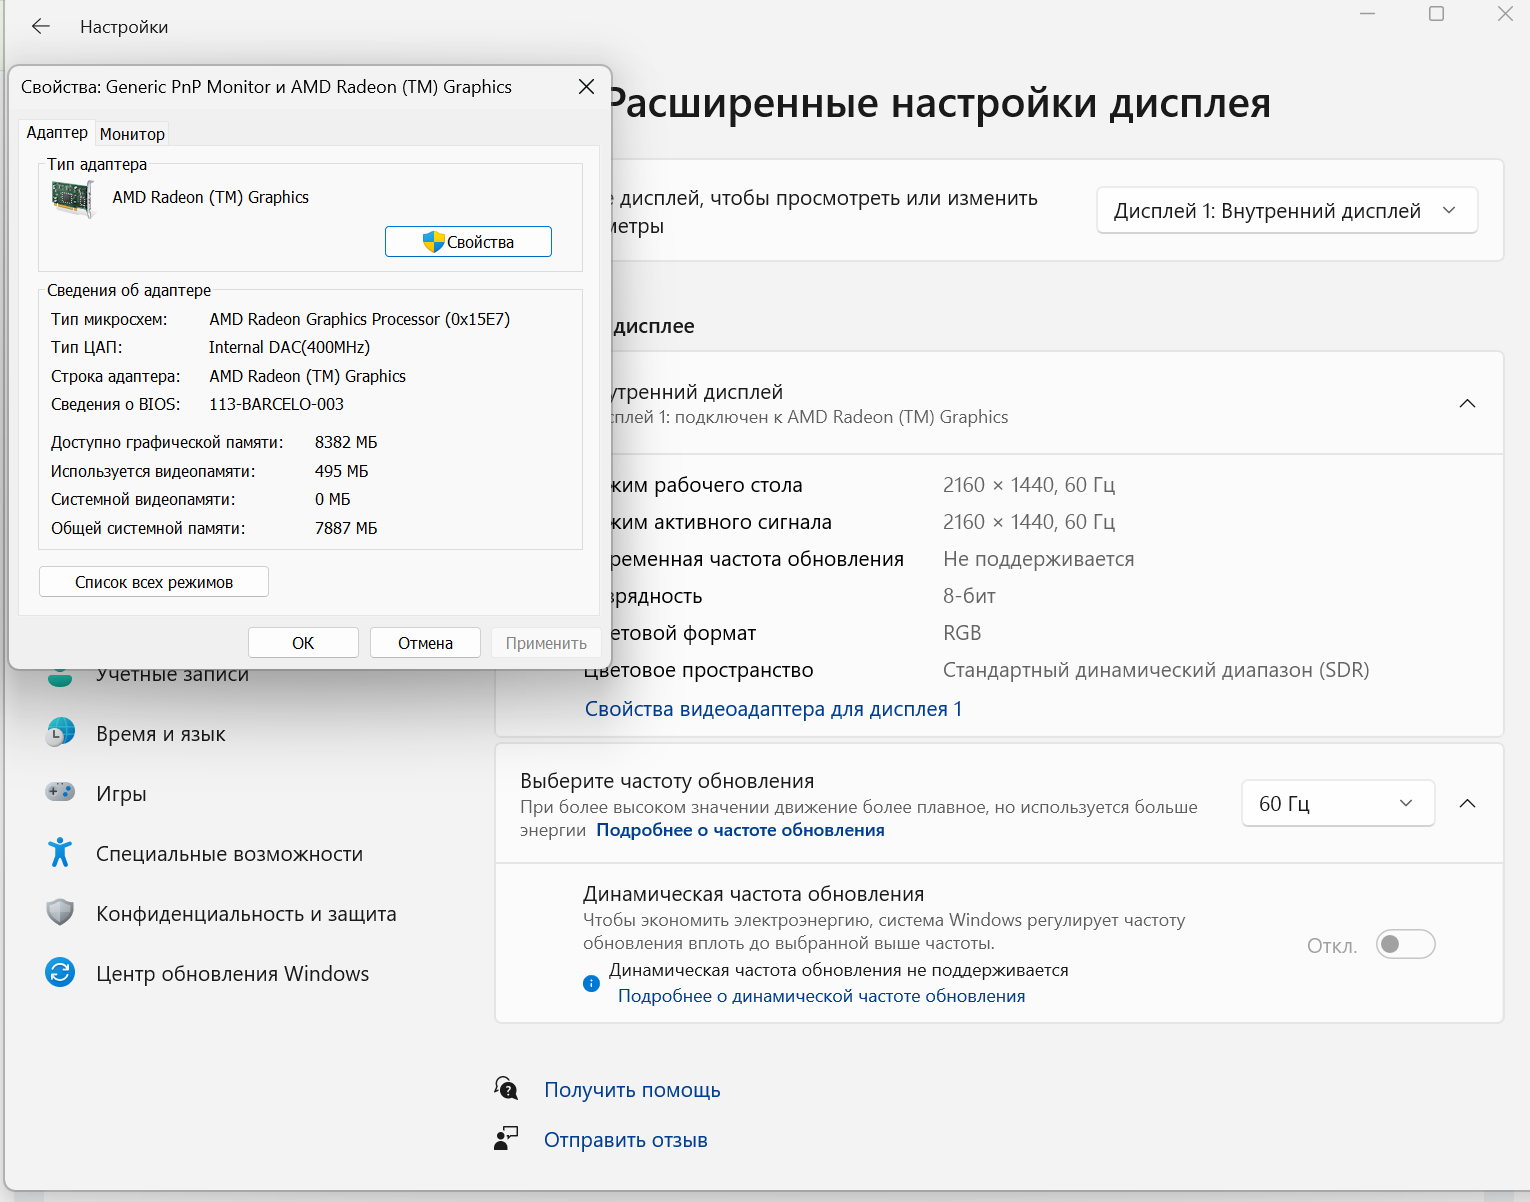This screenshot has width=1530, height=1202.
Task: Close the adapter properties dialog
Action: [587, 87]
